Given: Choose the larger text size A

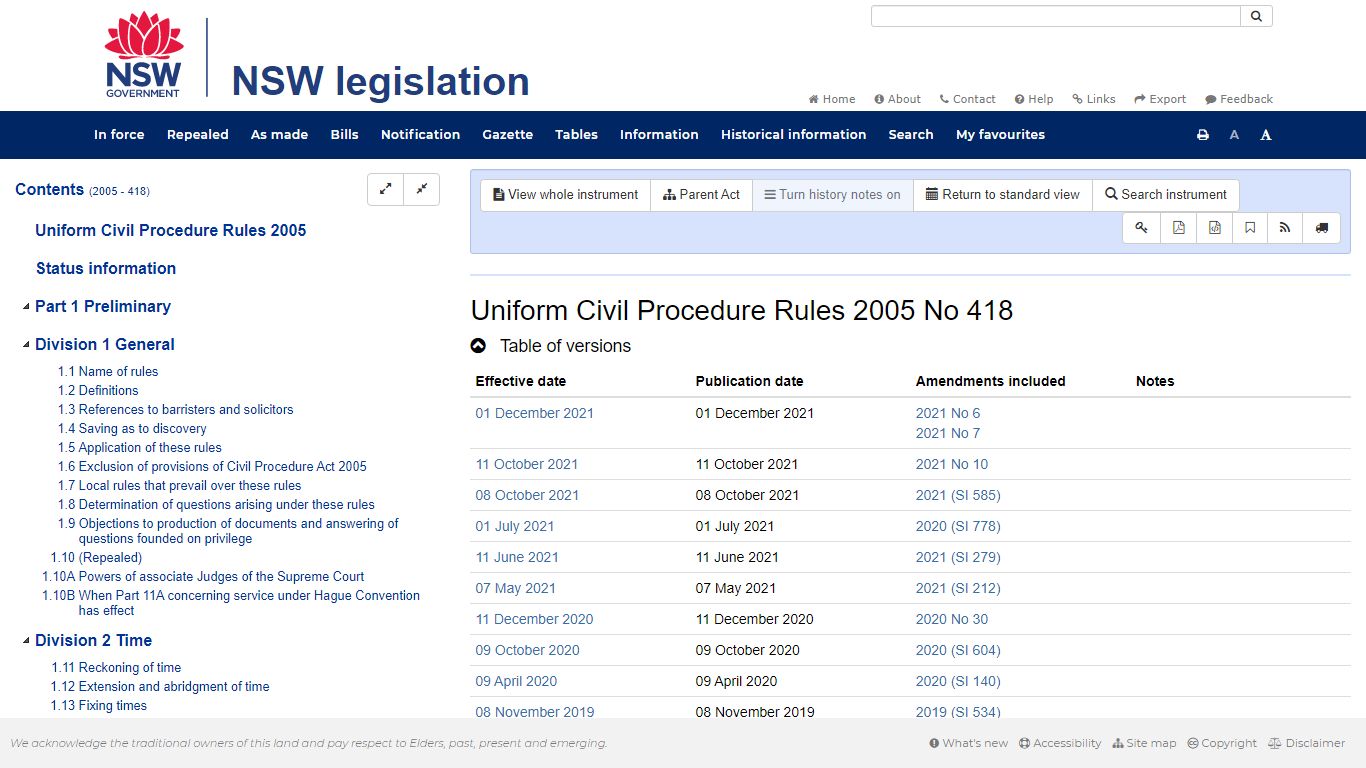Looking at the screenshot, I should coord(1266,135).
